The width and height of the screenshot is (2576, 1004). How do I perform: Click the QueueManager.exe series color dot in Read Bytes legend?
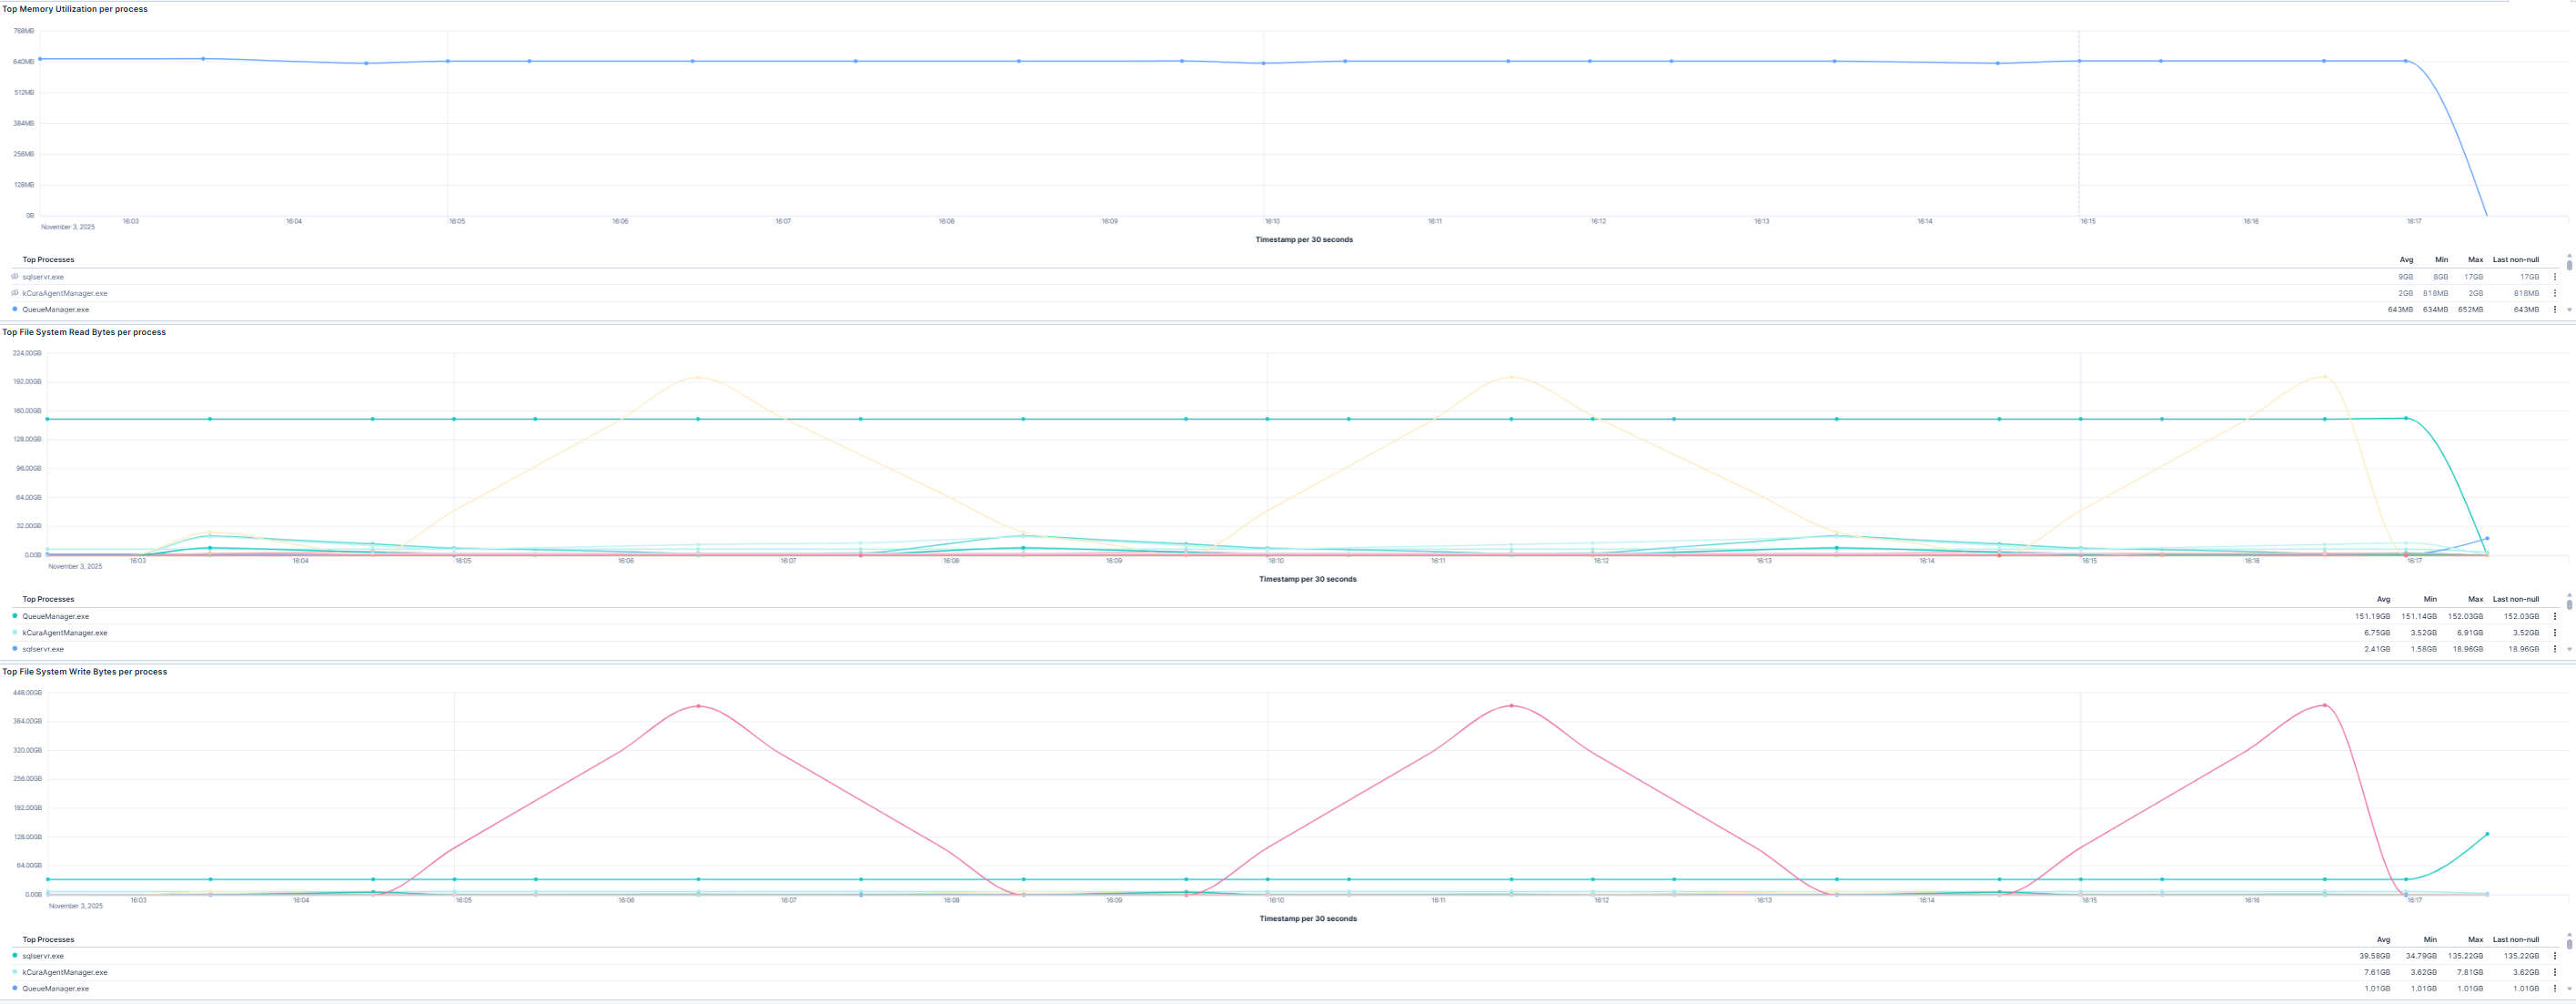(x=14, y=616)
